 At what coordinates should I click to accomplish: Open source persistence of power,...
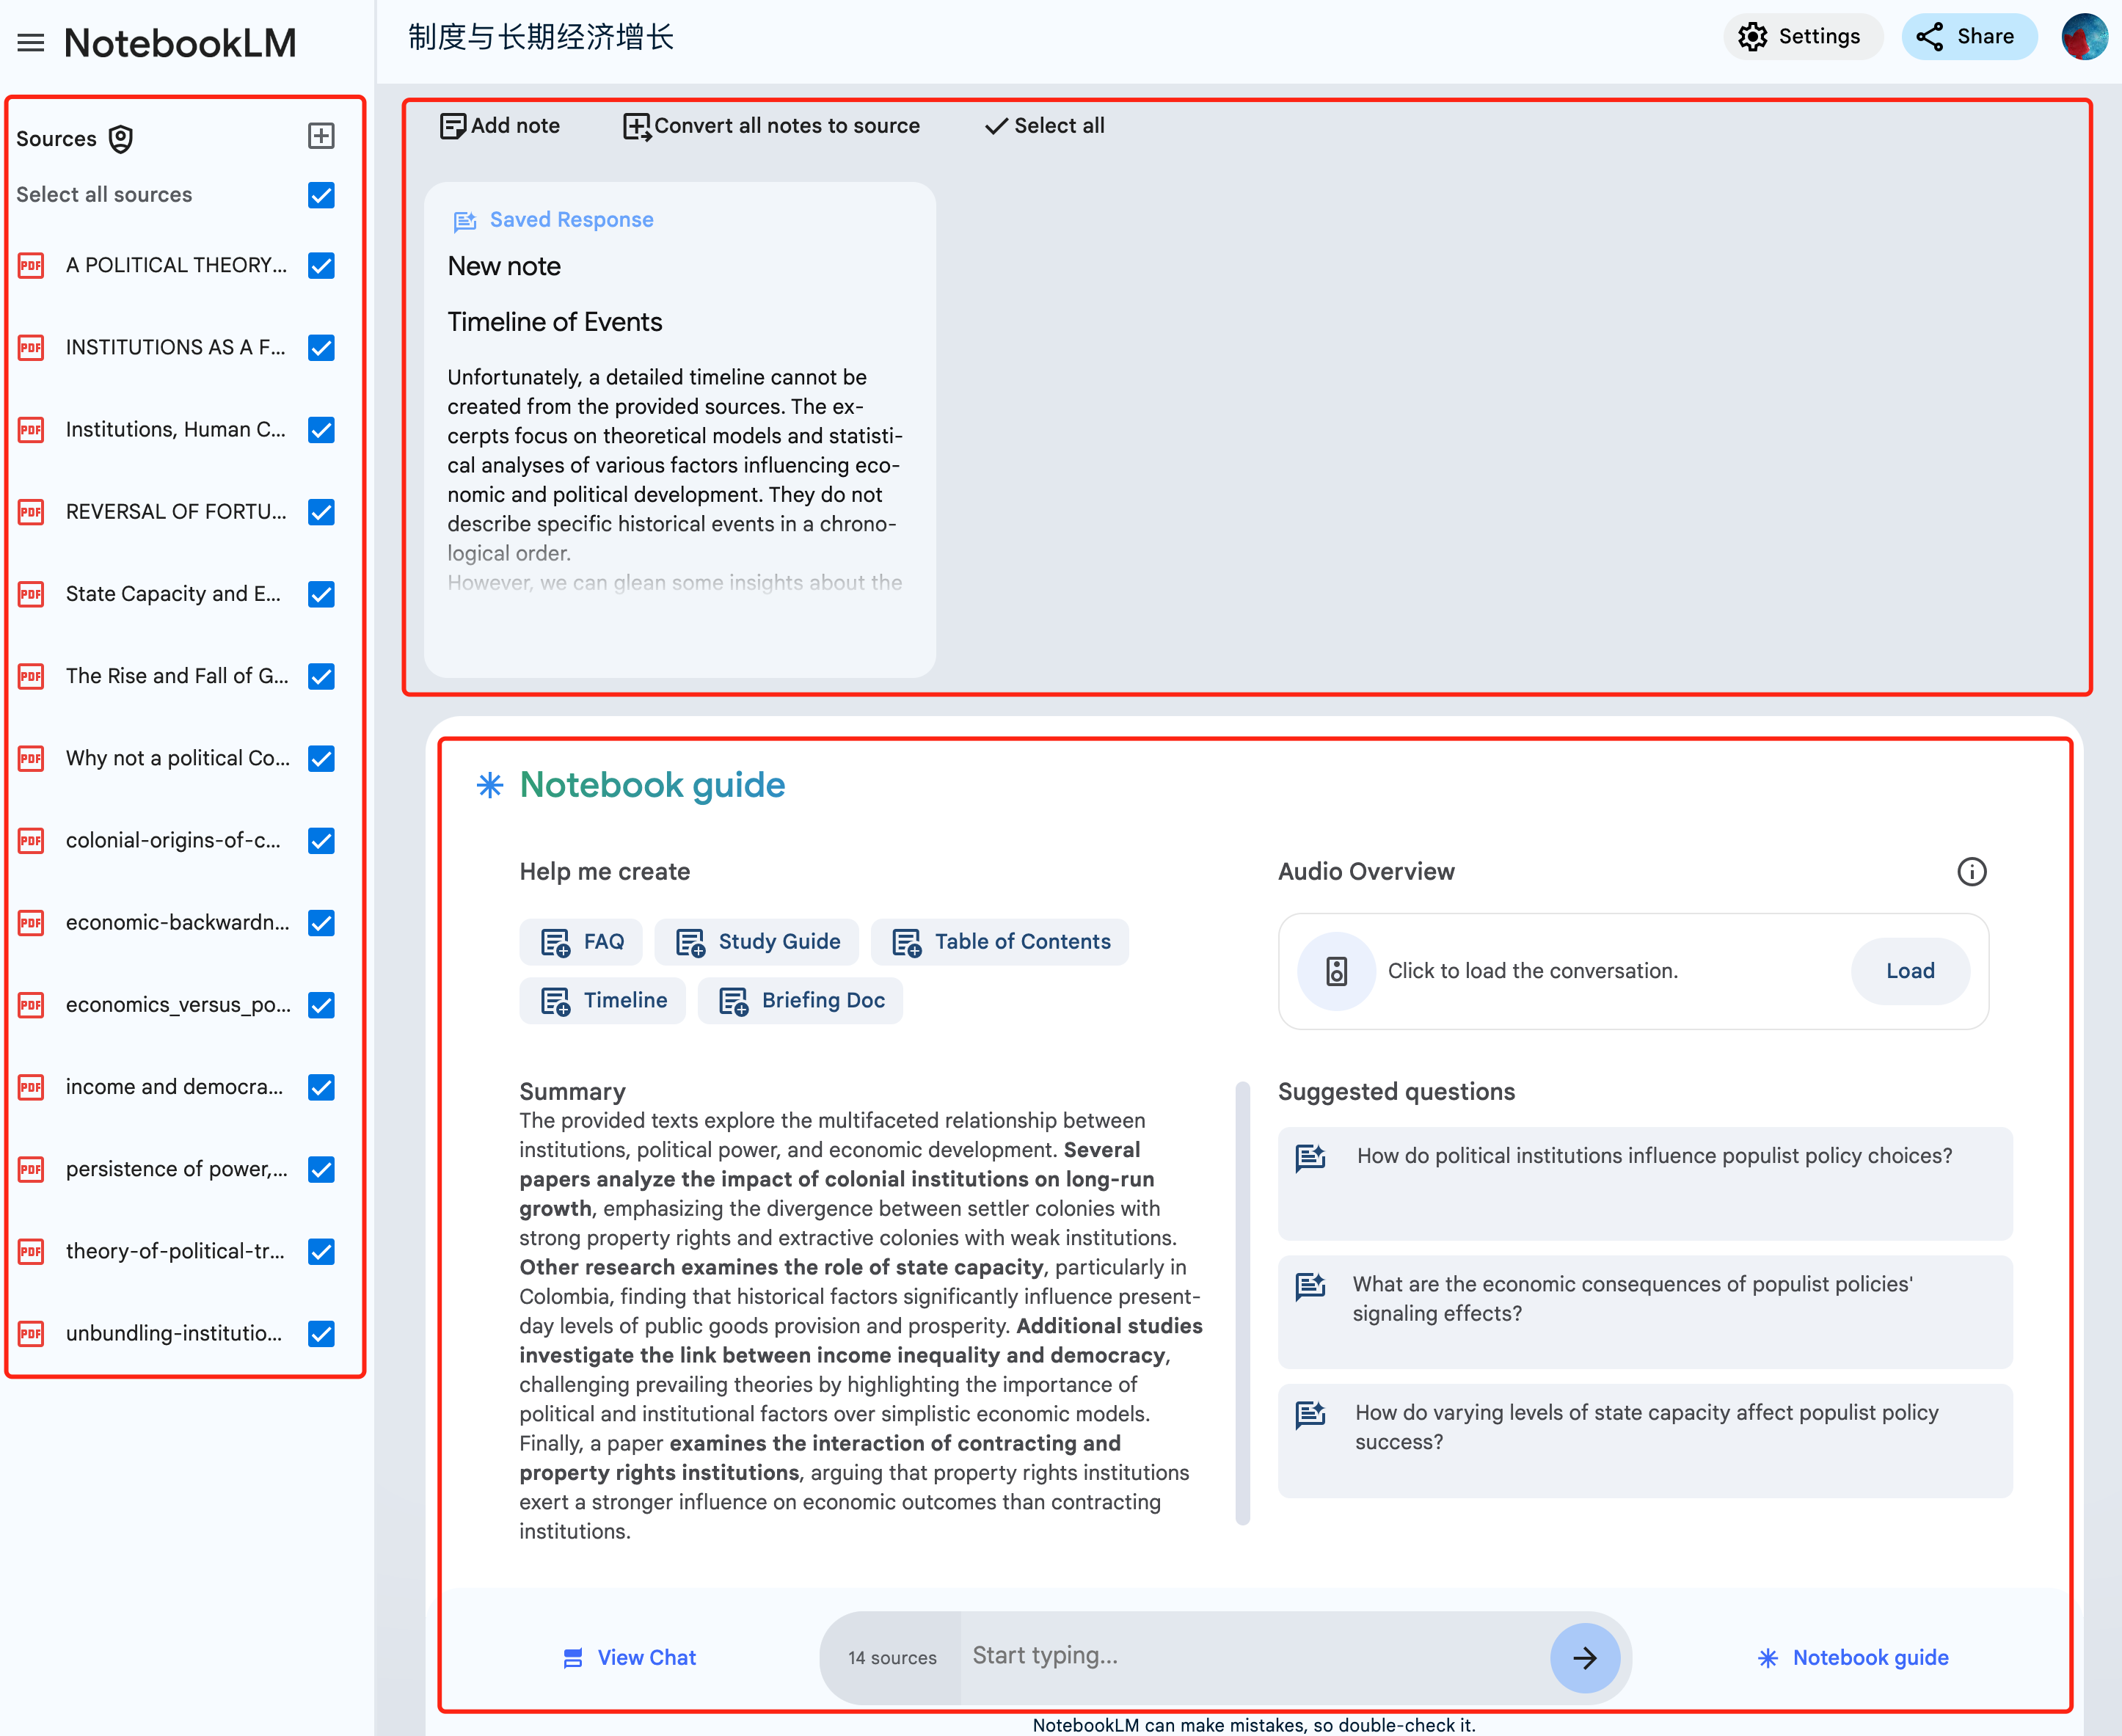(176, 1169)
